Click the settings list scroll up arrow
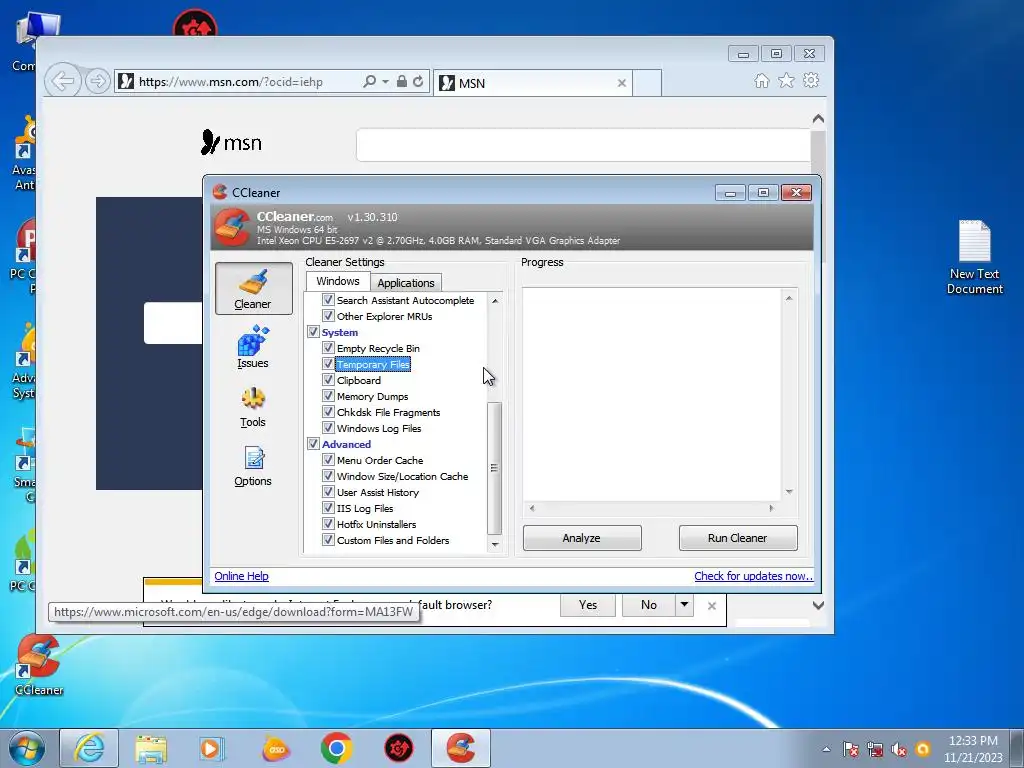1024x768 pixels. coord(494,301)
